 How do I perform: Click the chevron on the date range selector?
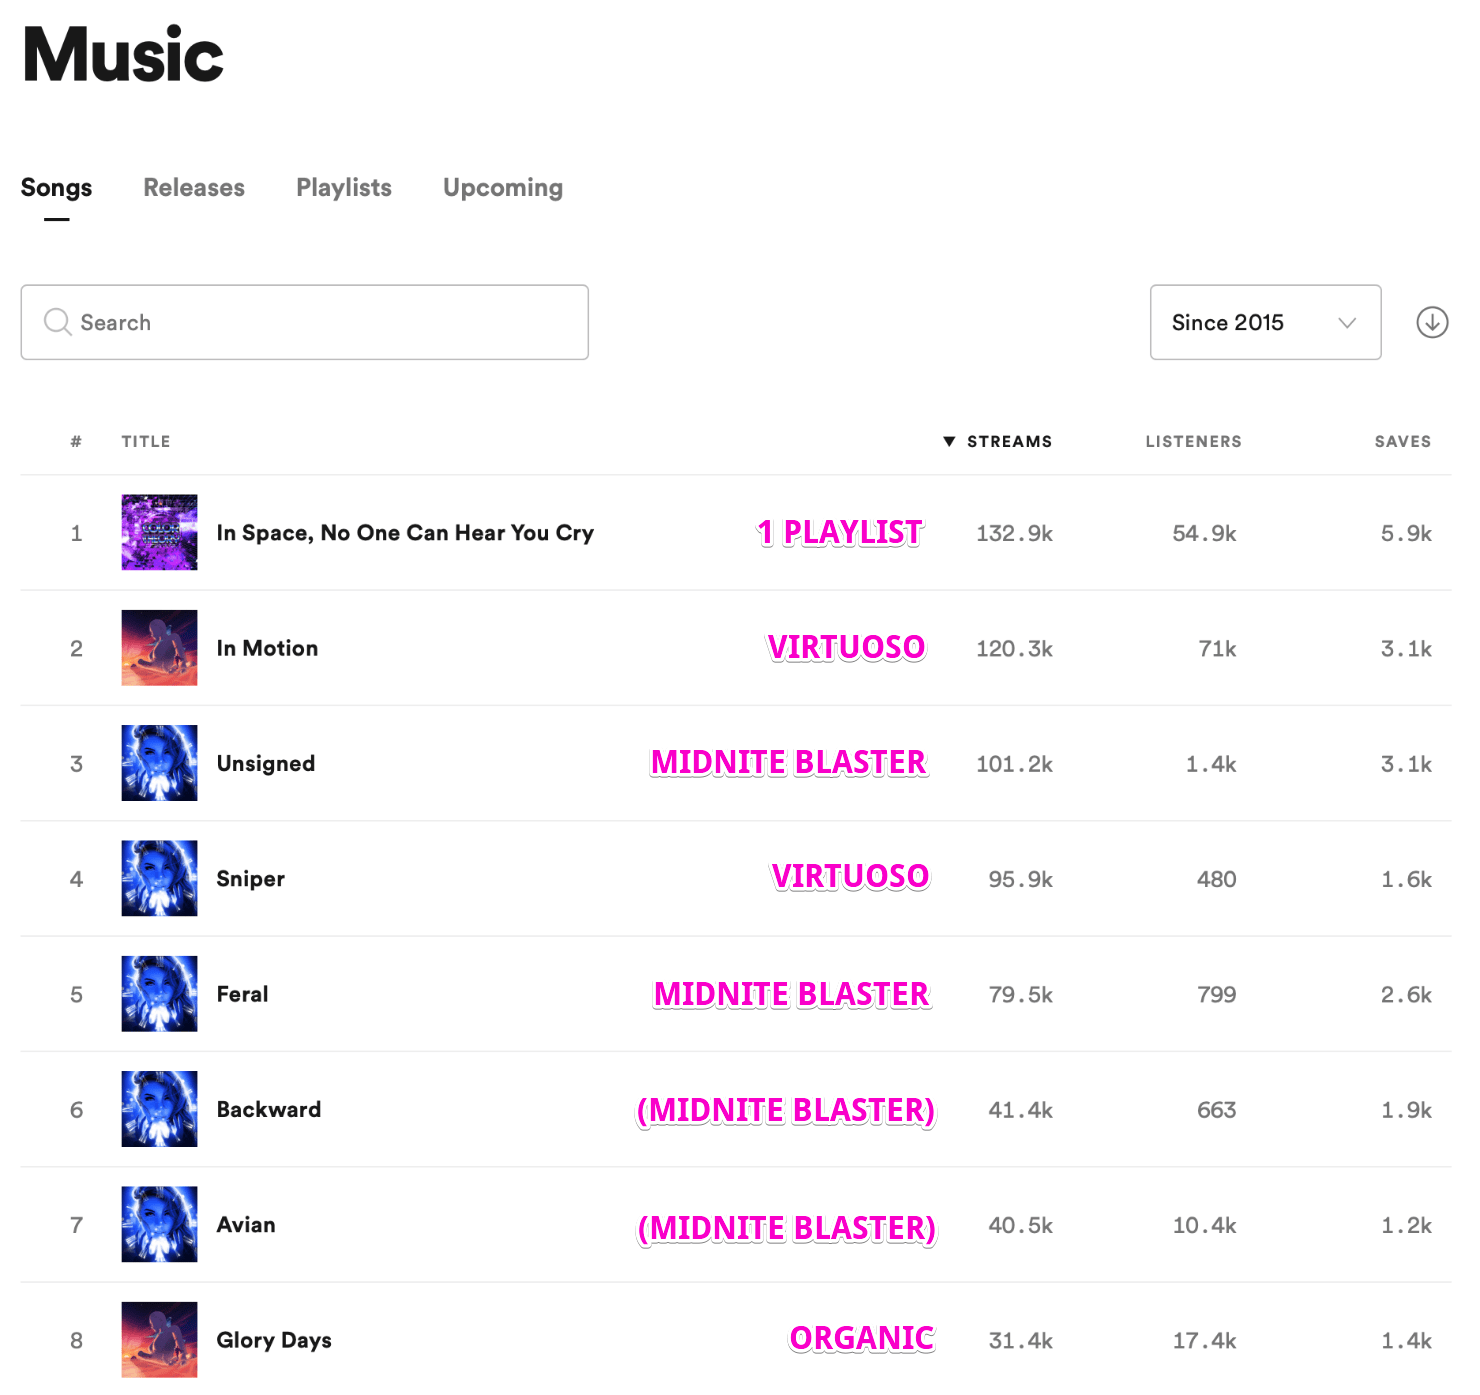(1347, 322)
